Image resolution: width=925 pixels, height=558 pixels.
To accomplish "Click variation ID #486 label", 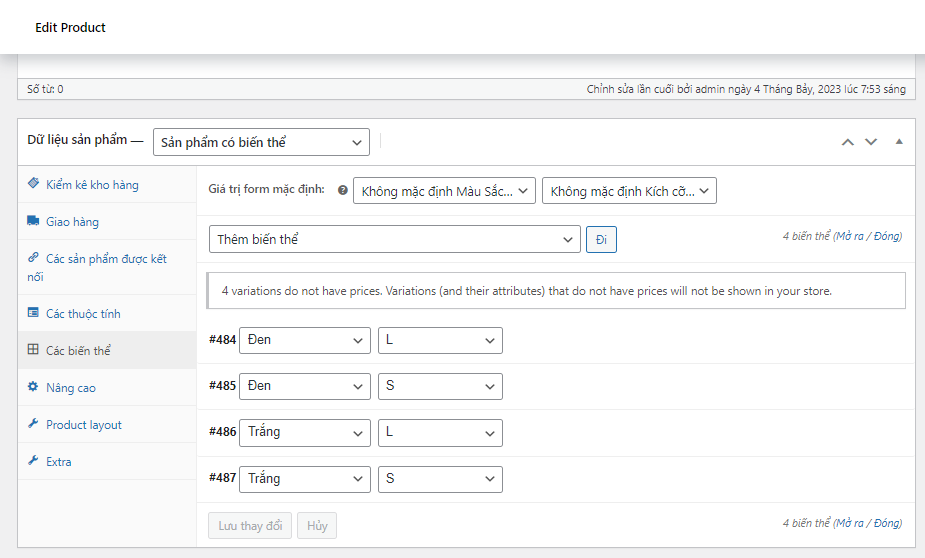I will pyautogui.click(x=222, y=432).
